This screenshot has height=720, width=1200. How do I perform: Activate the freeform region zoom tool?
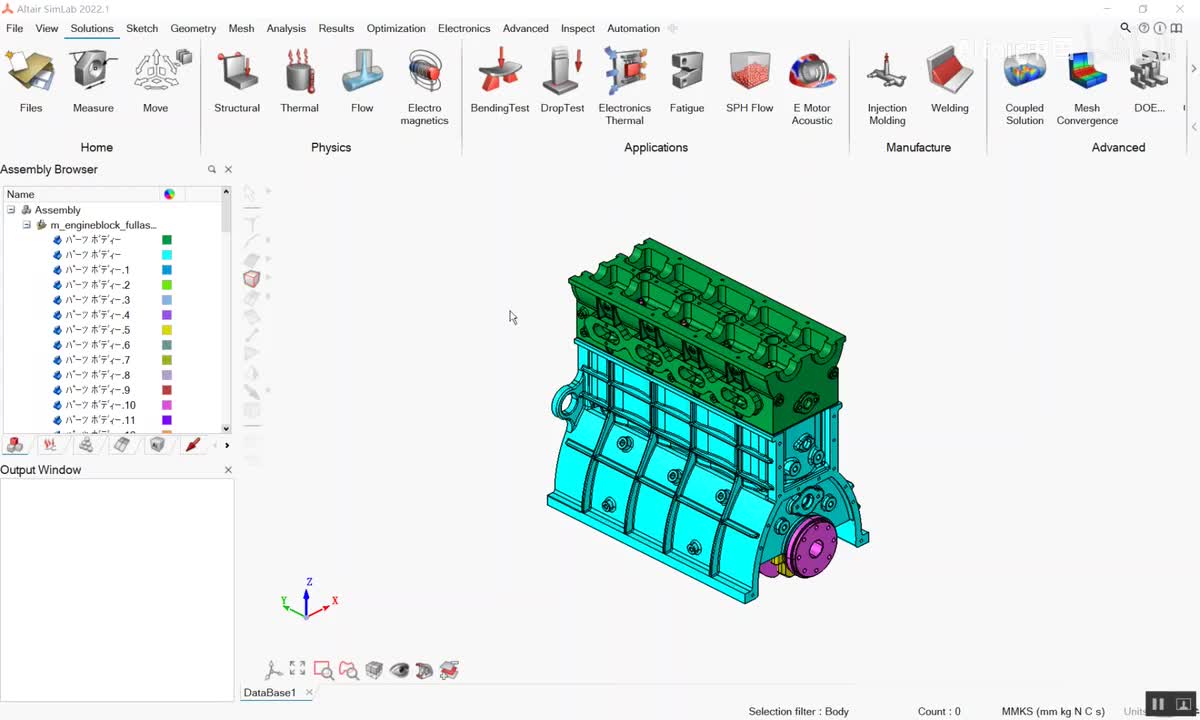pos(348,670)
